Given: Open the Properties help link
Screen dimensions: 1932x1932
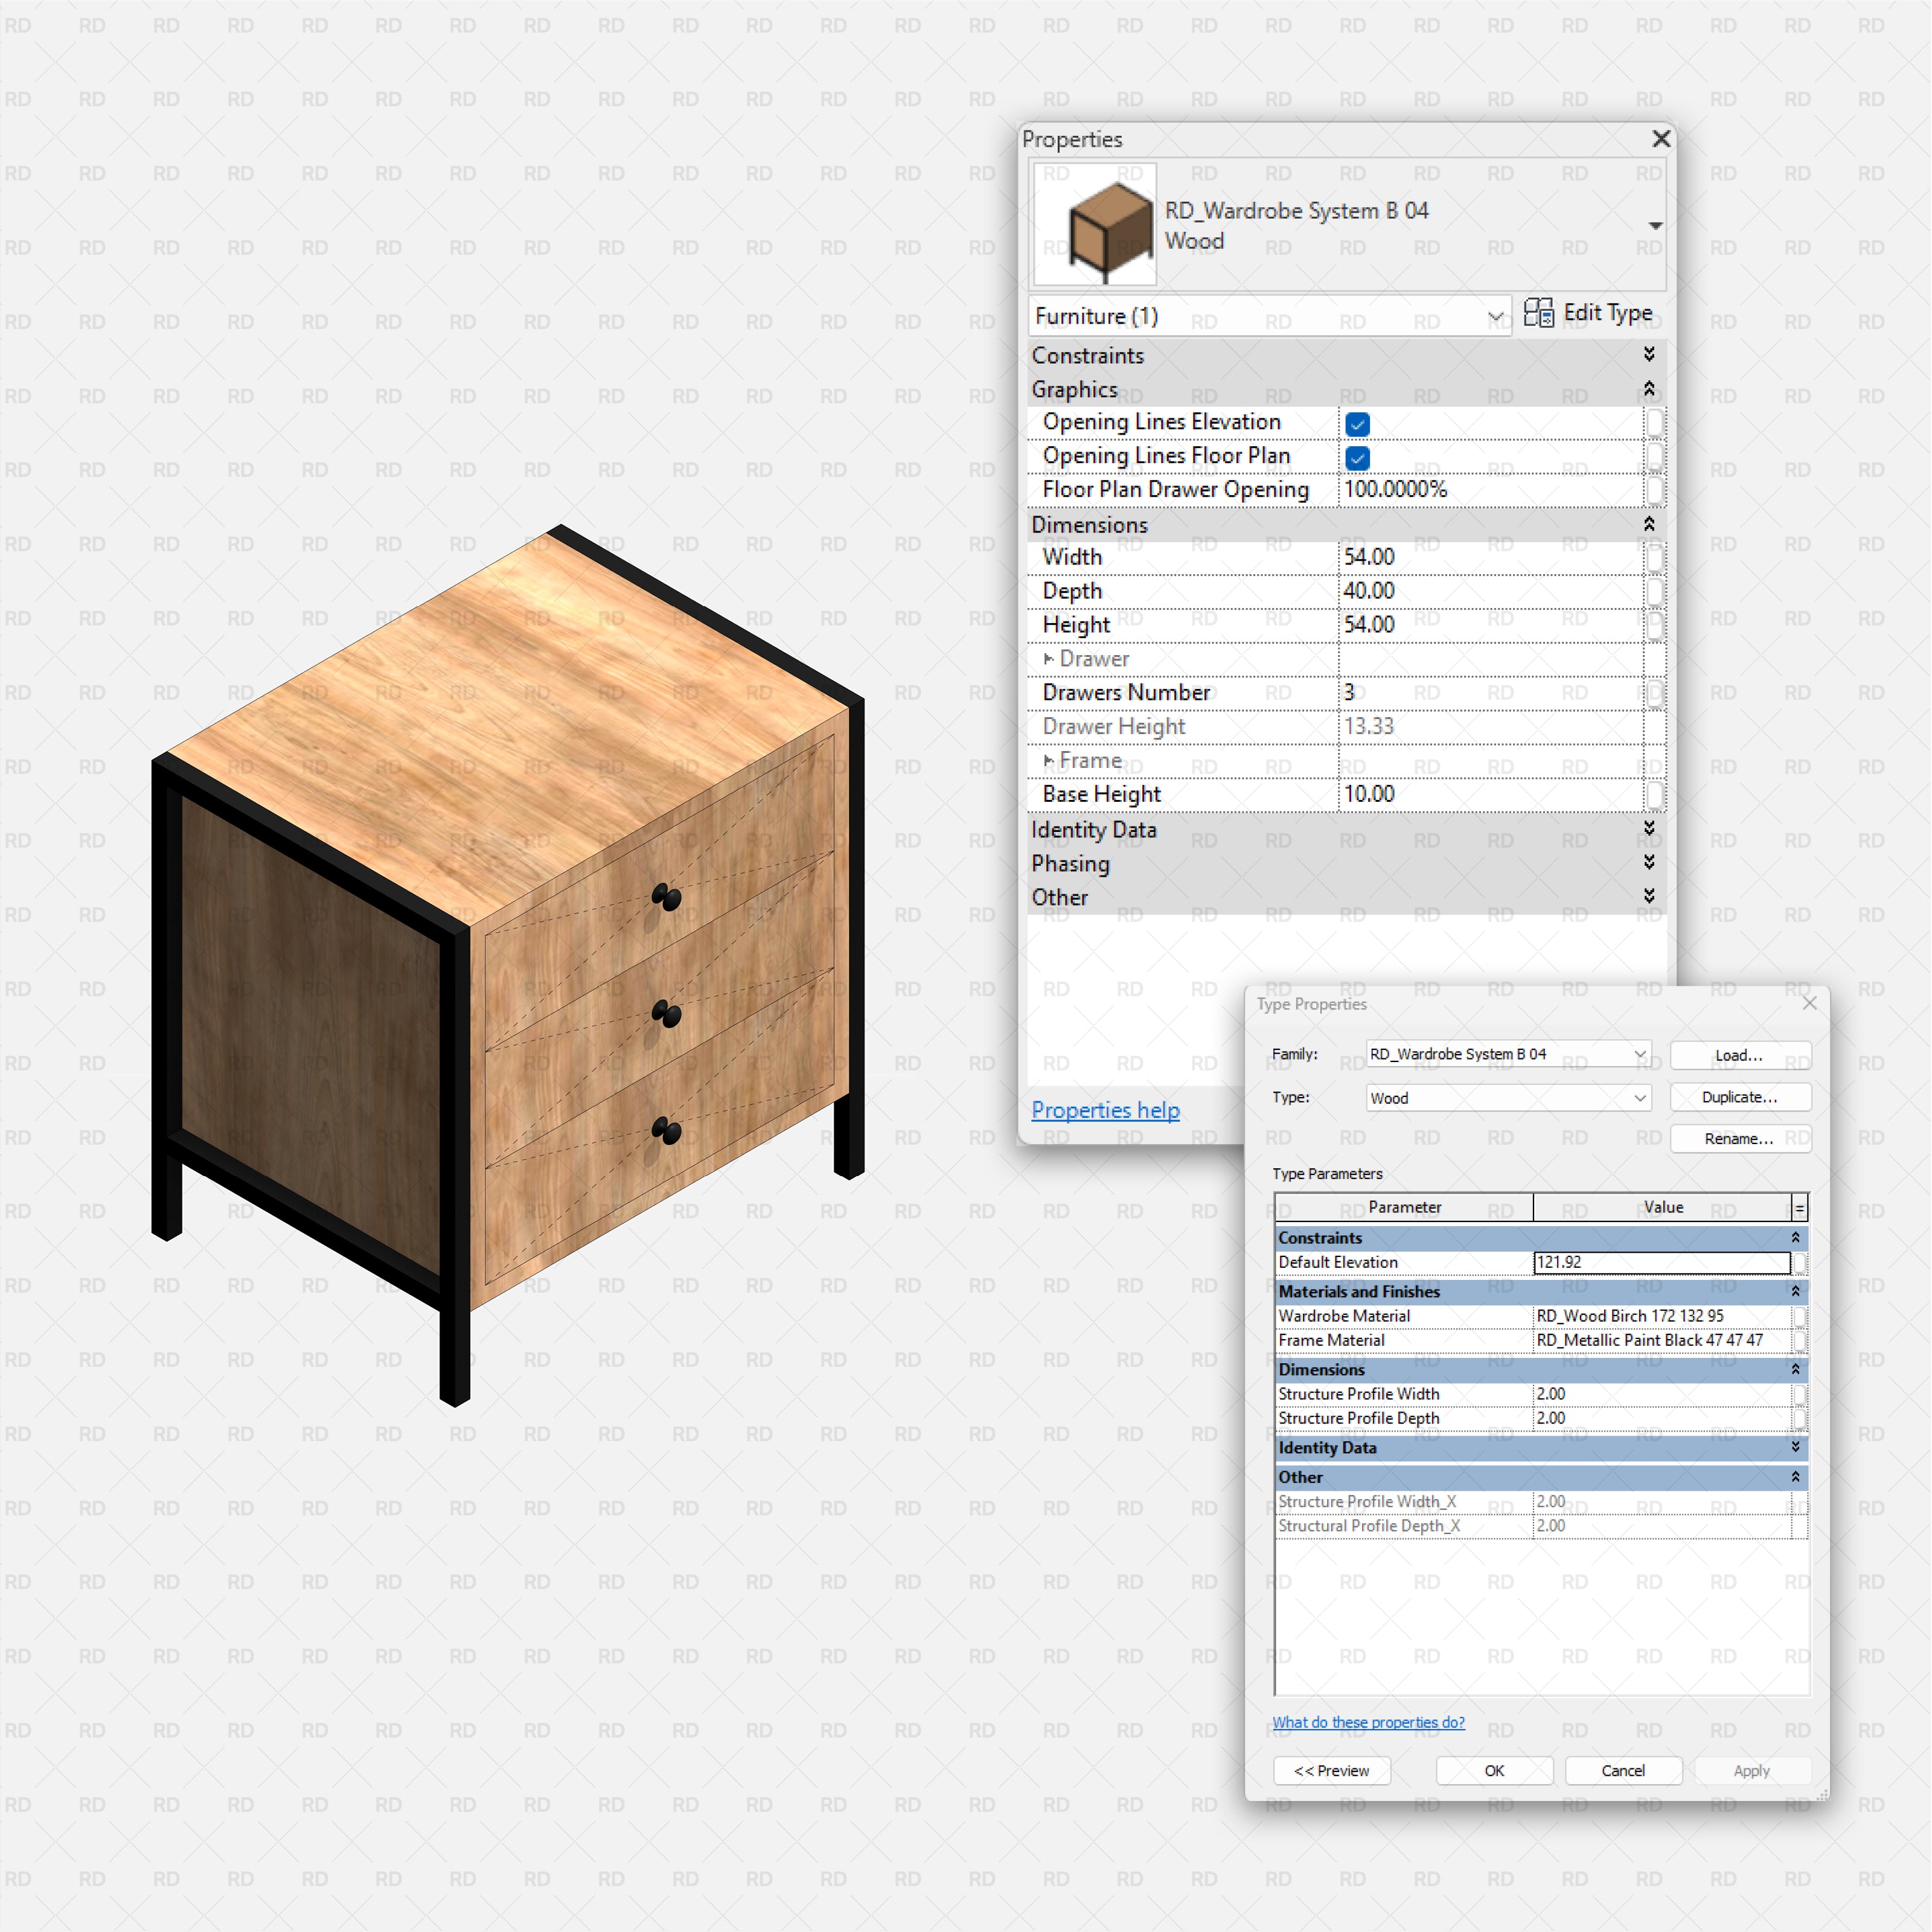Looking at the screenshot, I should coord(1105,1110).
